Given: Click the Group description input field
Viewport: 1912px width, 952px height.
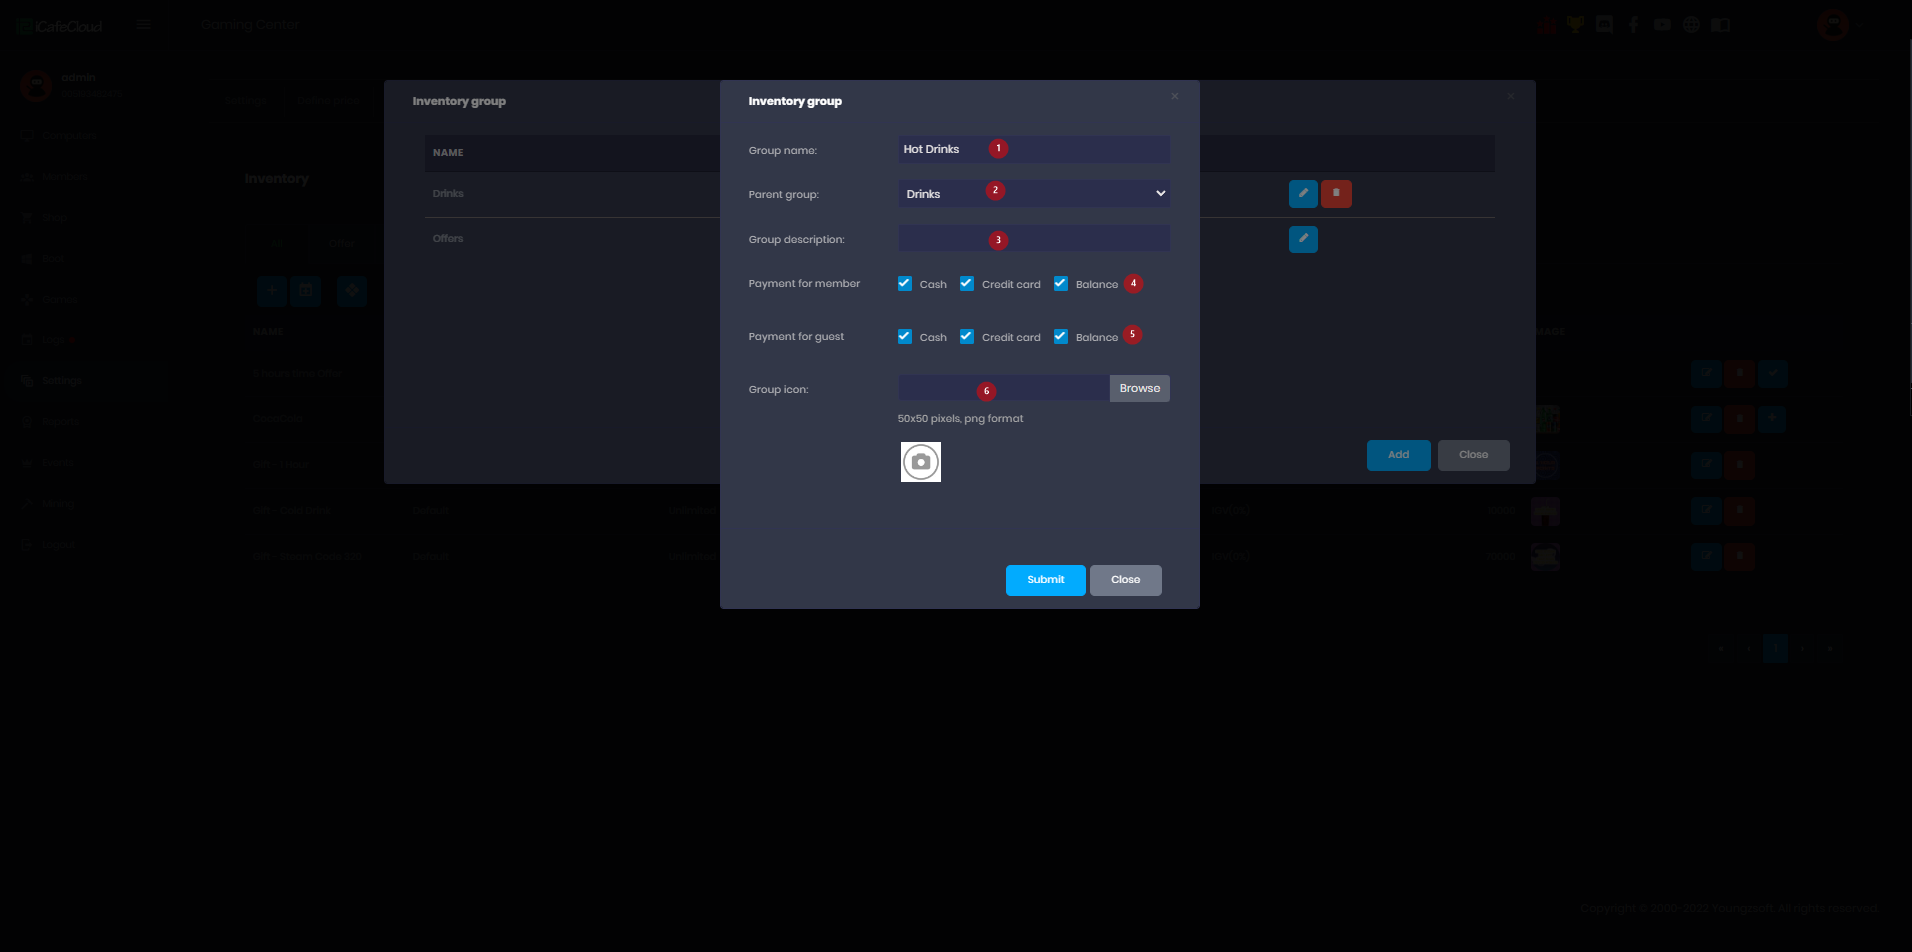Looking at the screenshot, I should [x=1033, y=239].
